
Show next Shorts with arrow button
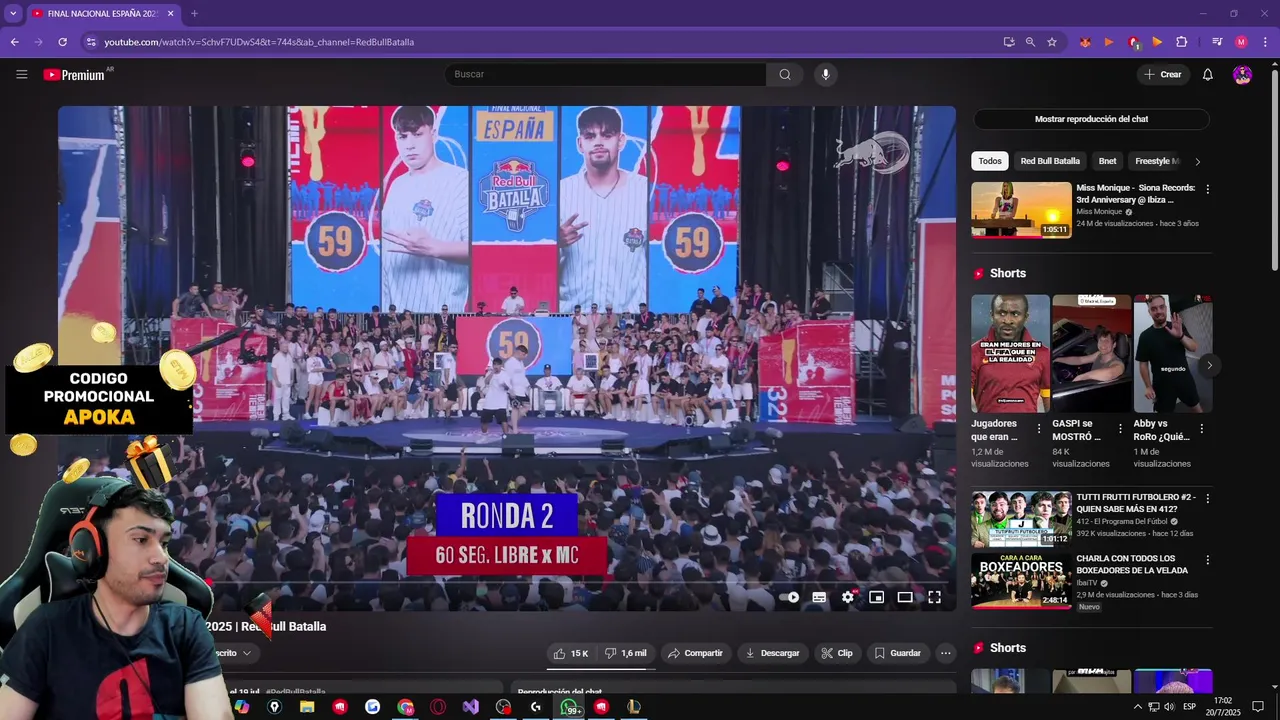[1209, 365]
